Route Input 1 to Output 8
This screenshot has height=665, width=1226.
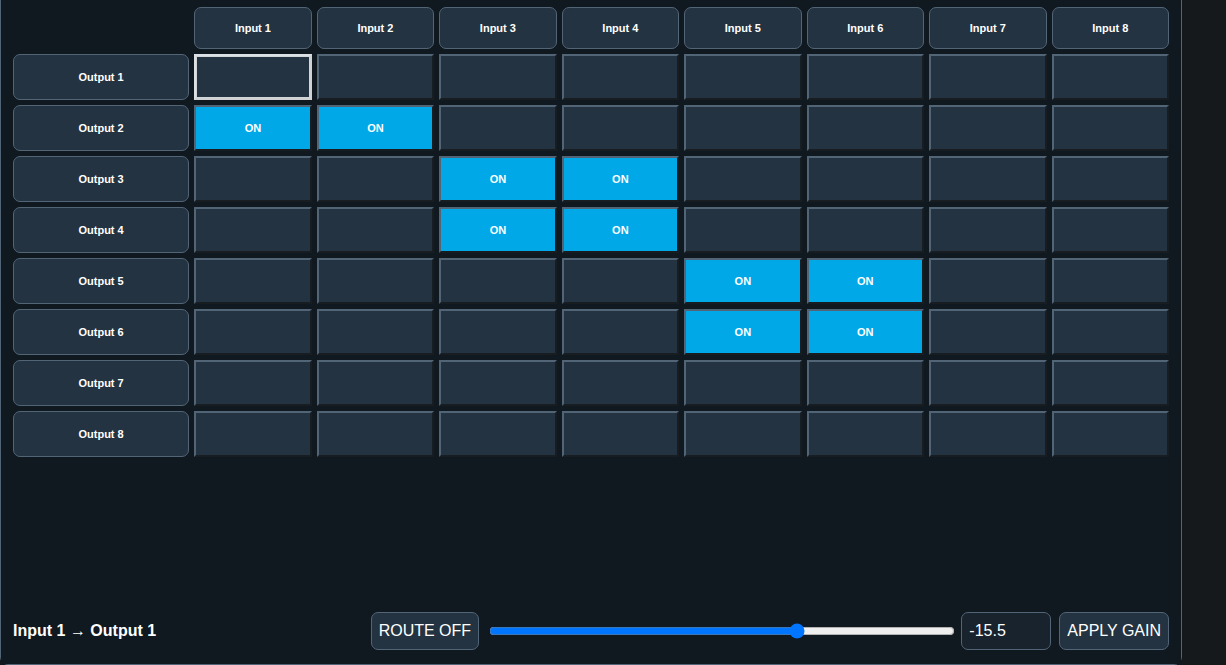253,434
